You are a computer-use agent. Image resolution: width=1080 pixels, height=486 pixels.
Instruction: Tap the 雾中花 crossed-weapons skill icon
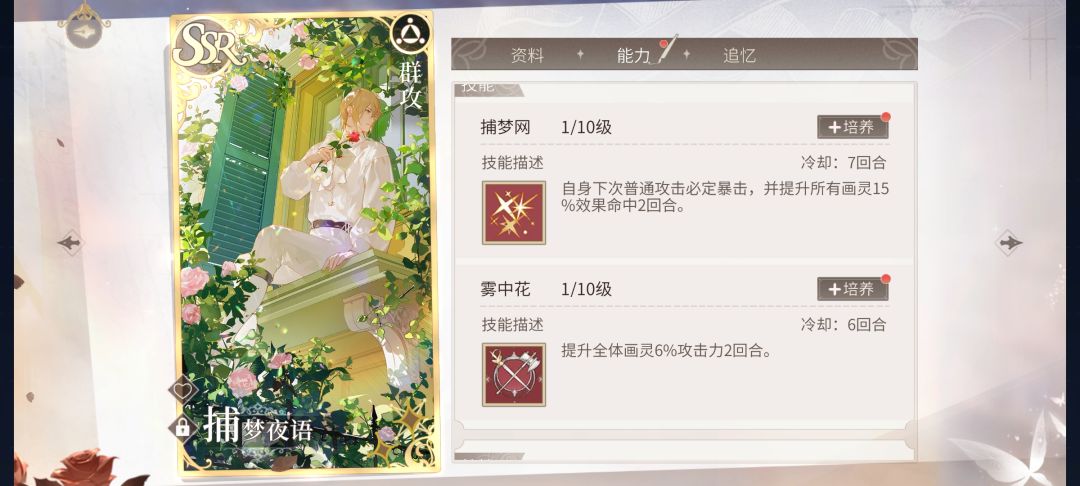514,374
